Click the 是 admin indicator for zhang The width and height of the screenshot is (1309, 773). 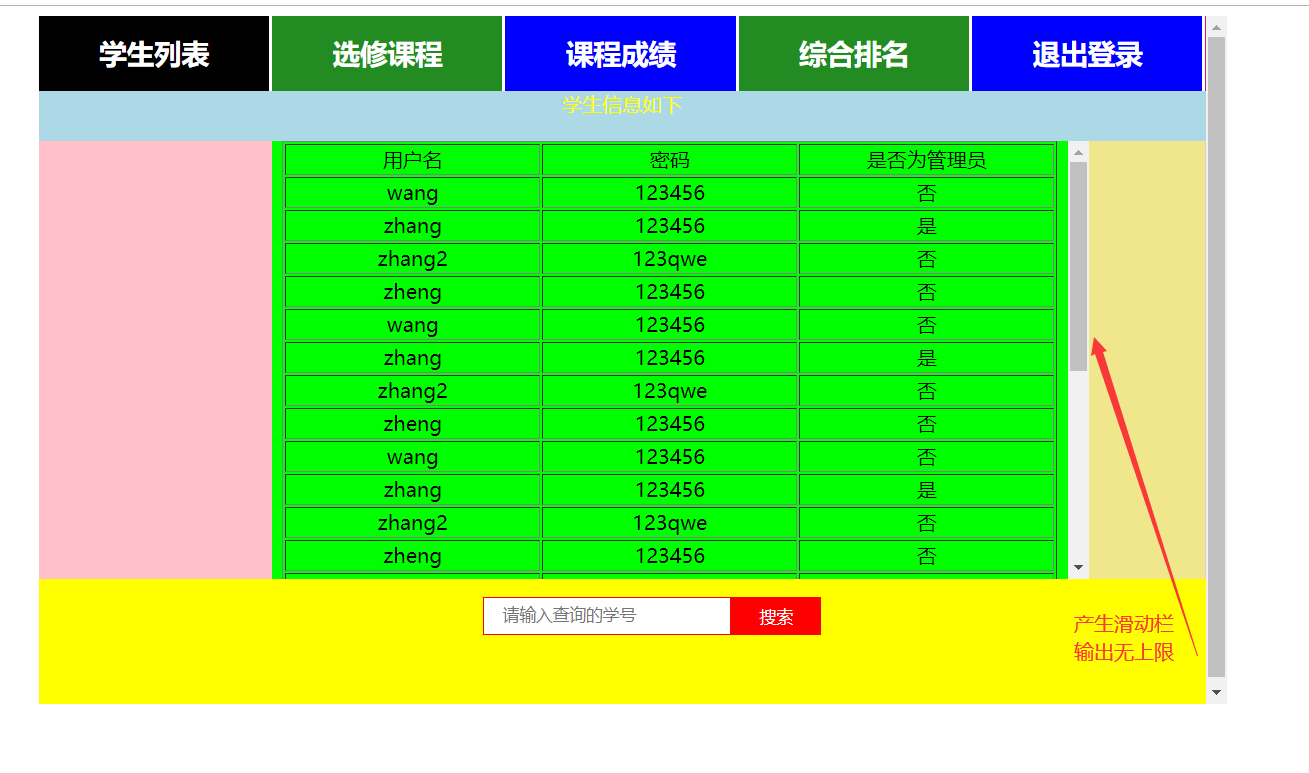pyautogui.click(x=926, y=225)
